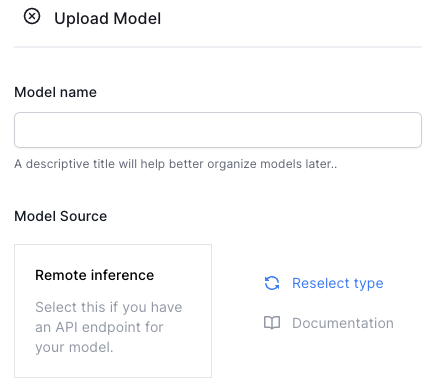Click the Model Source section label
Screen dimensions: 435x392
(x=61, y=216)
